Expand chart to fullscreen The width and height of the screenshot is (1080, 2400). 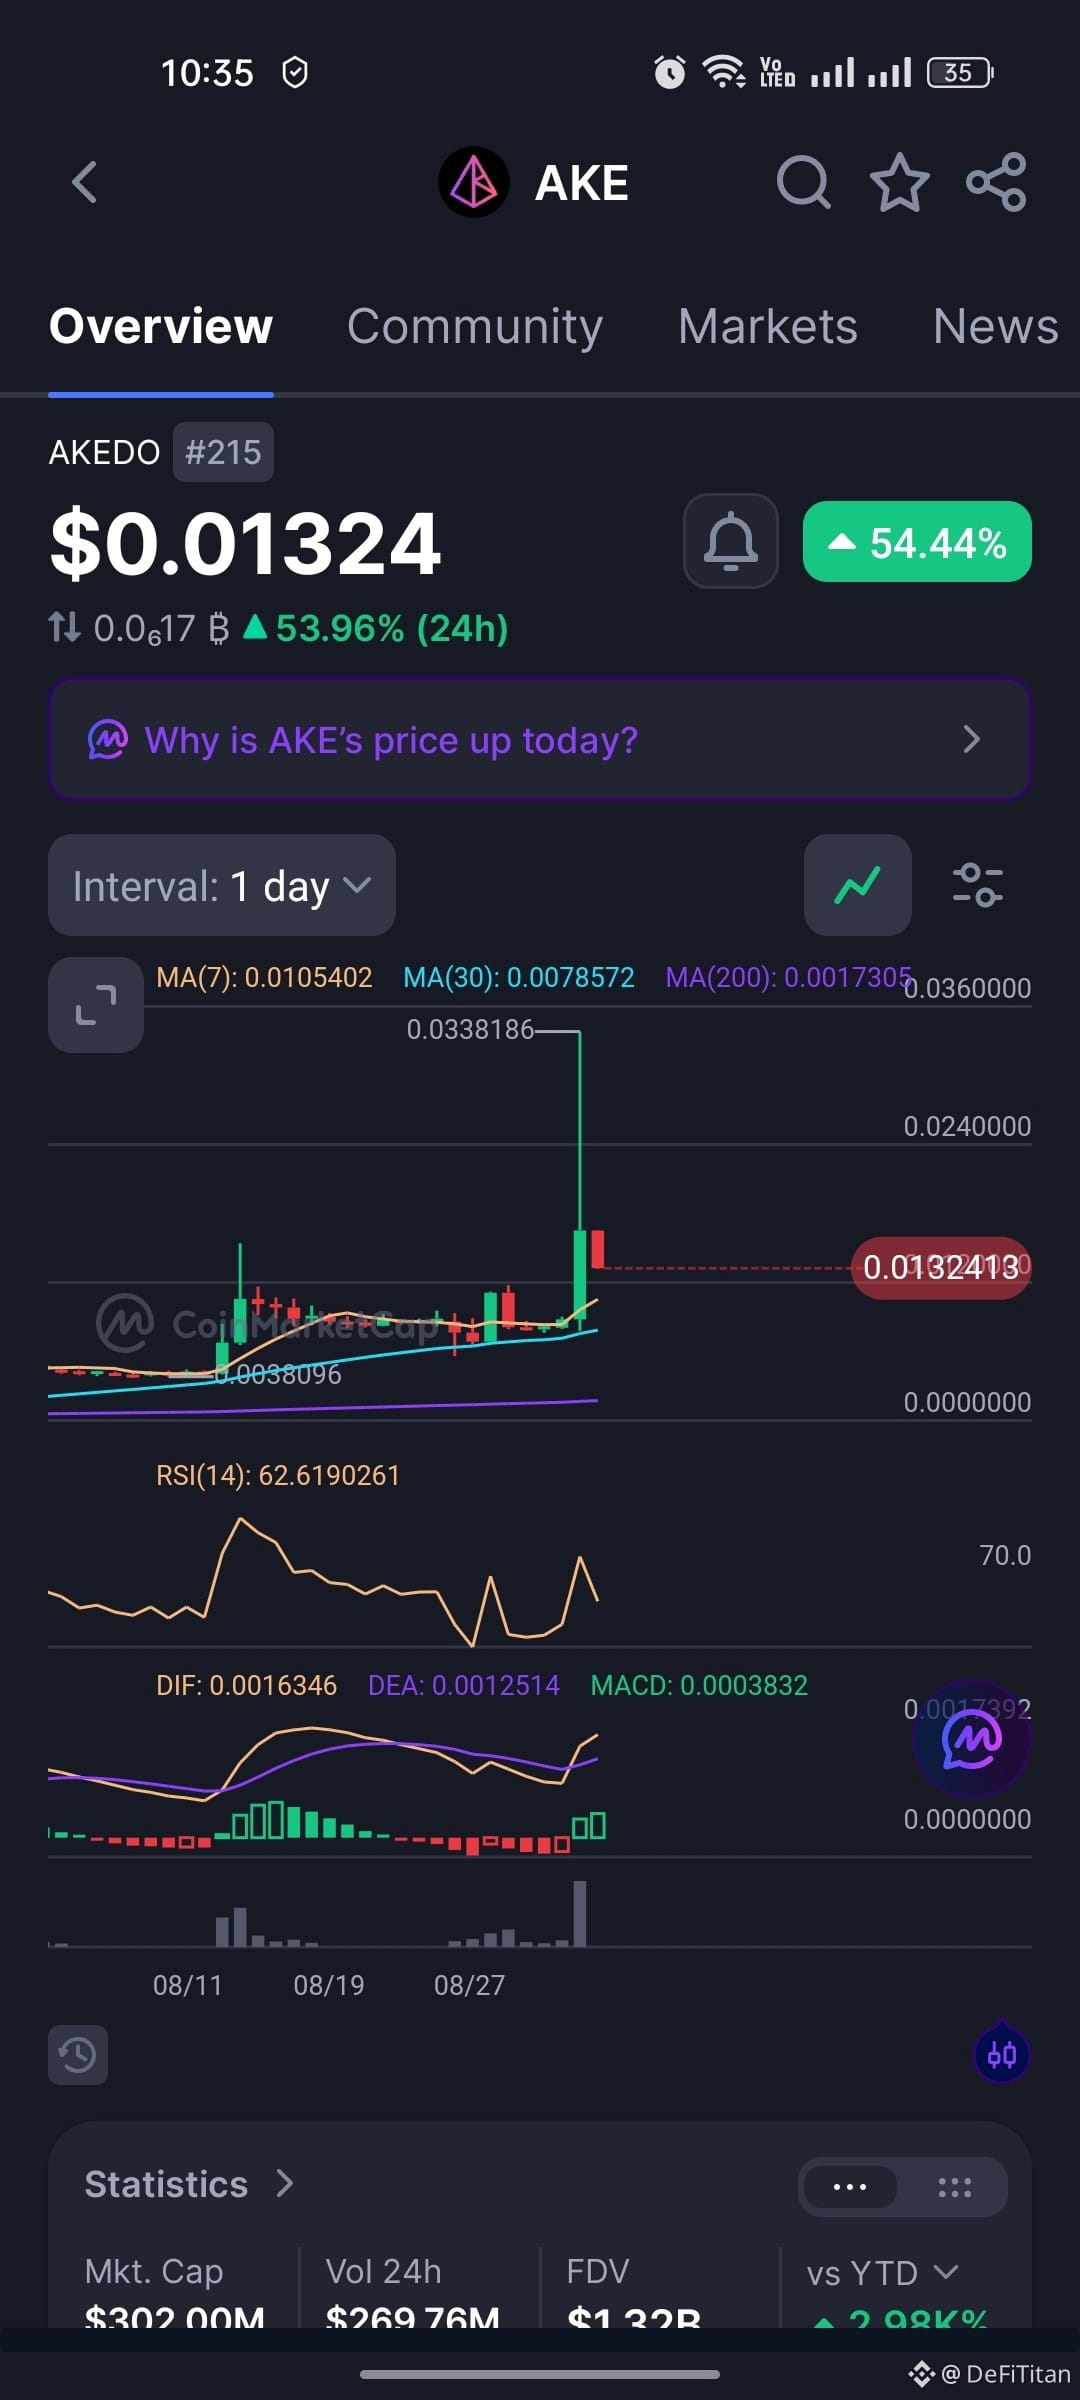[x=96, y=1005]
